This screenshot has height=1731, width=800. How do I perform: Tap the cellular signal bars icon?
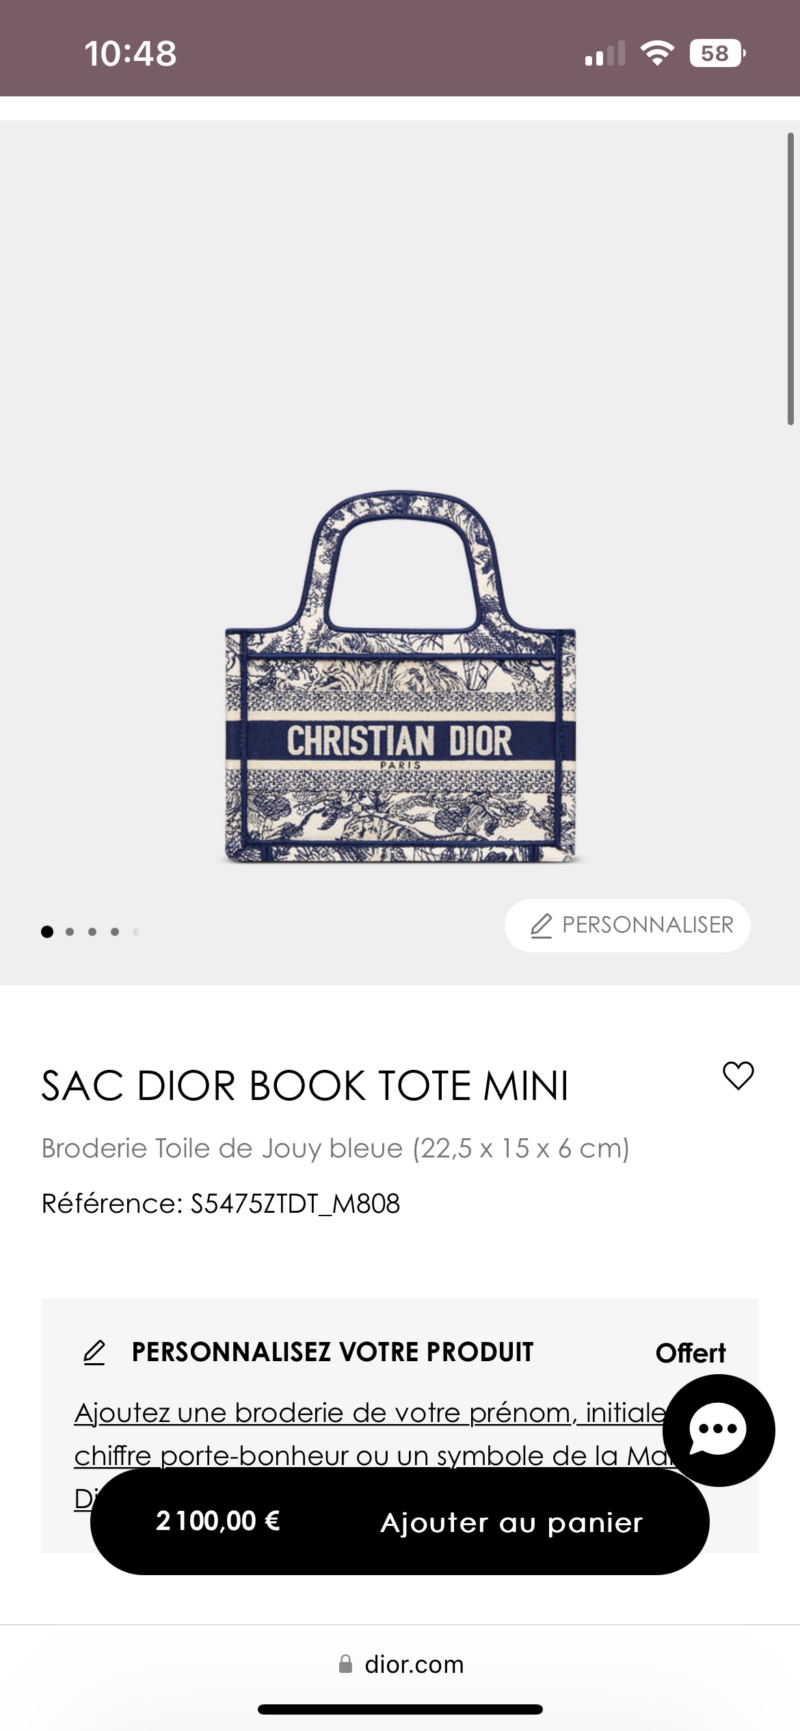[604, 53]
